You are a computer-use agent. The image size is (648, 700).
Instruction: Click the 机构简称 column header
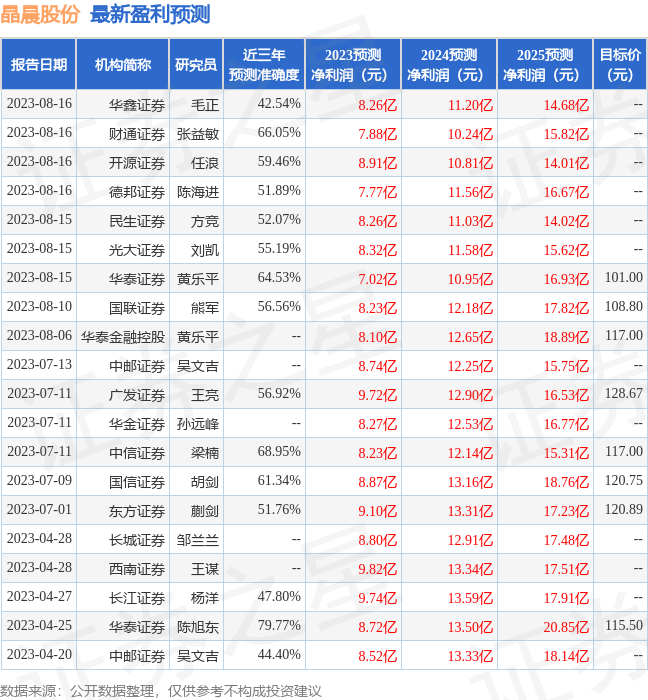pyautogui.click(x=123, y=65)
